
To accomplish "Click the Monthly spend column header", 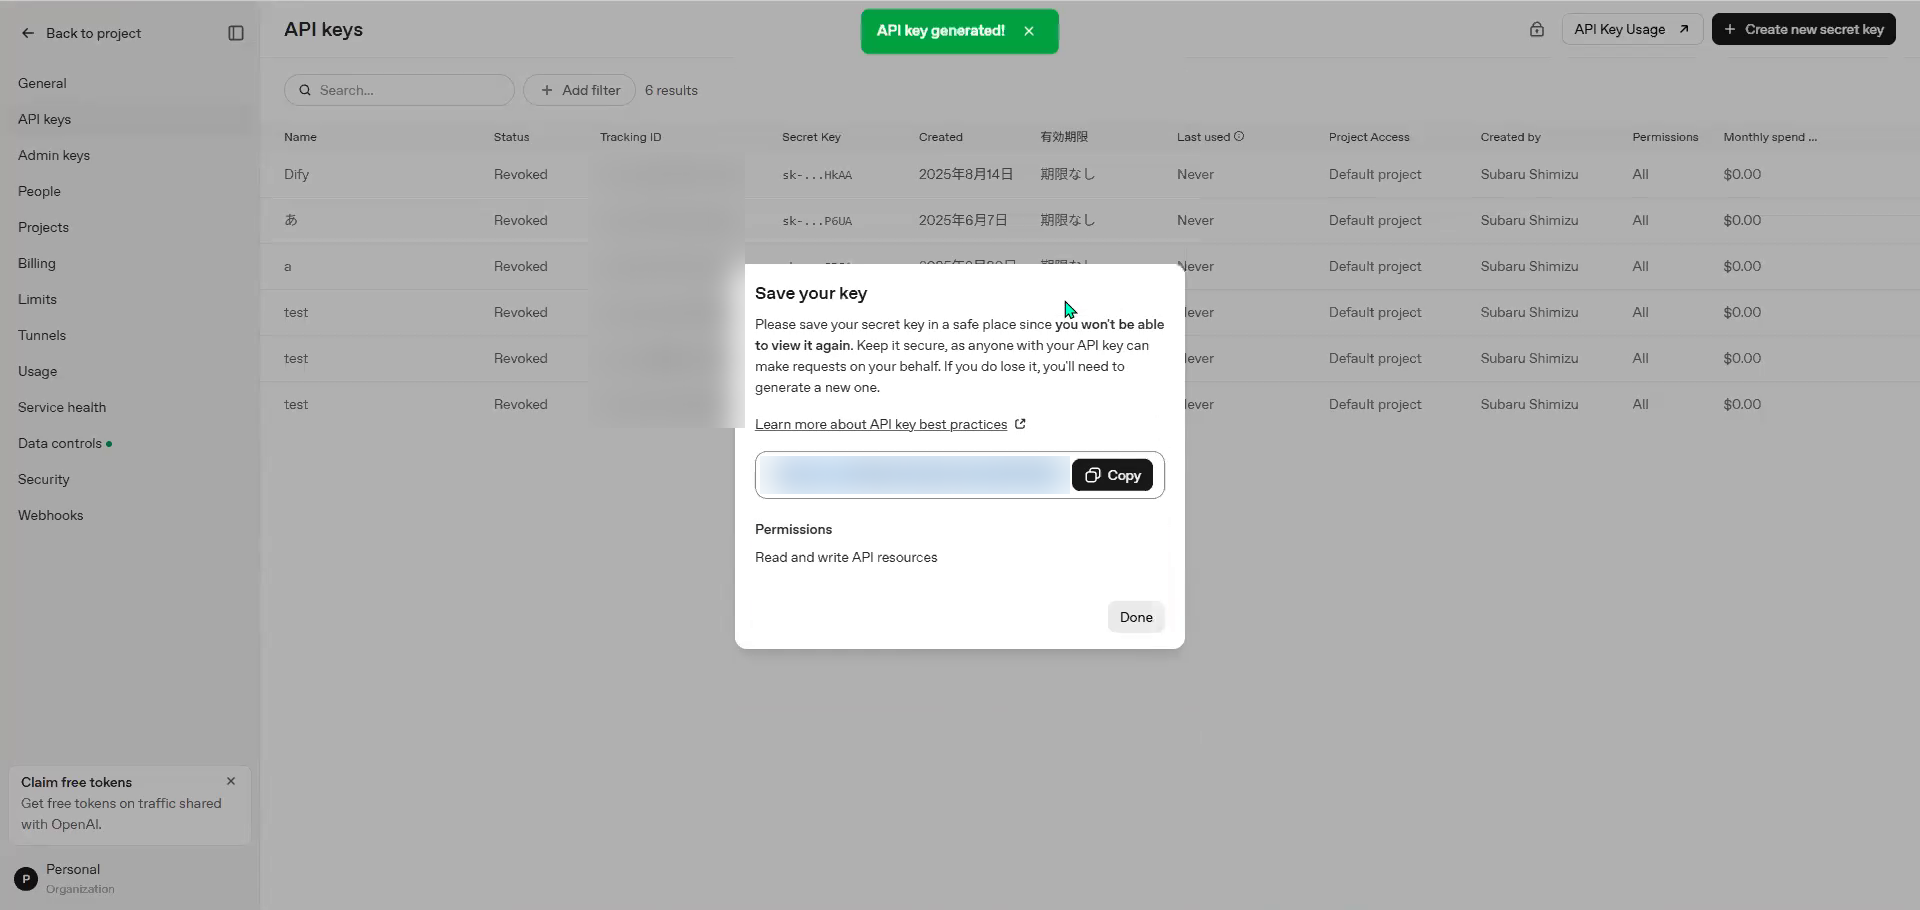I will [x=1770, y=137].
